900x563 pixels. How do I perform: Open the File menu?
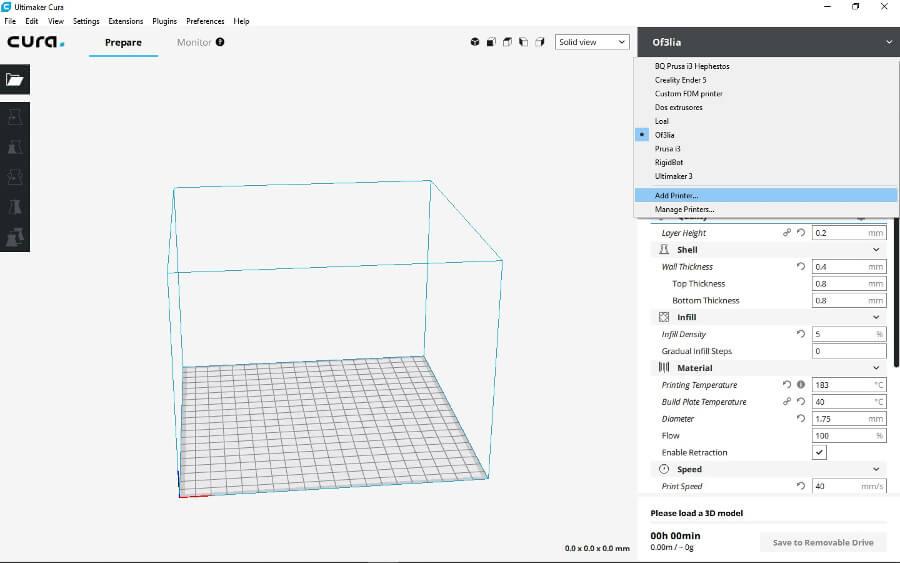[x=10, y=21]
